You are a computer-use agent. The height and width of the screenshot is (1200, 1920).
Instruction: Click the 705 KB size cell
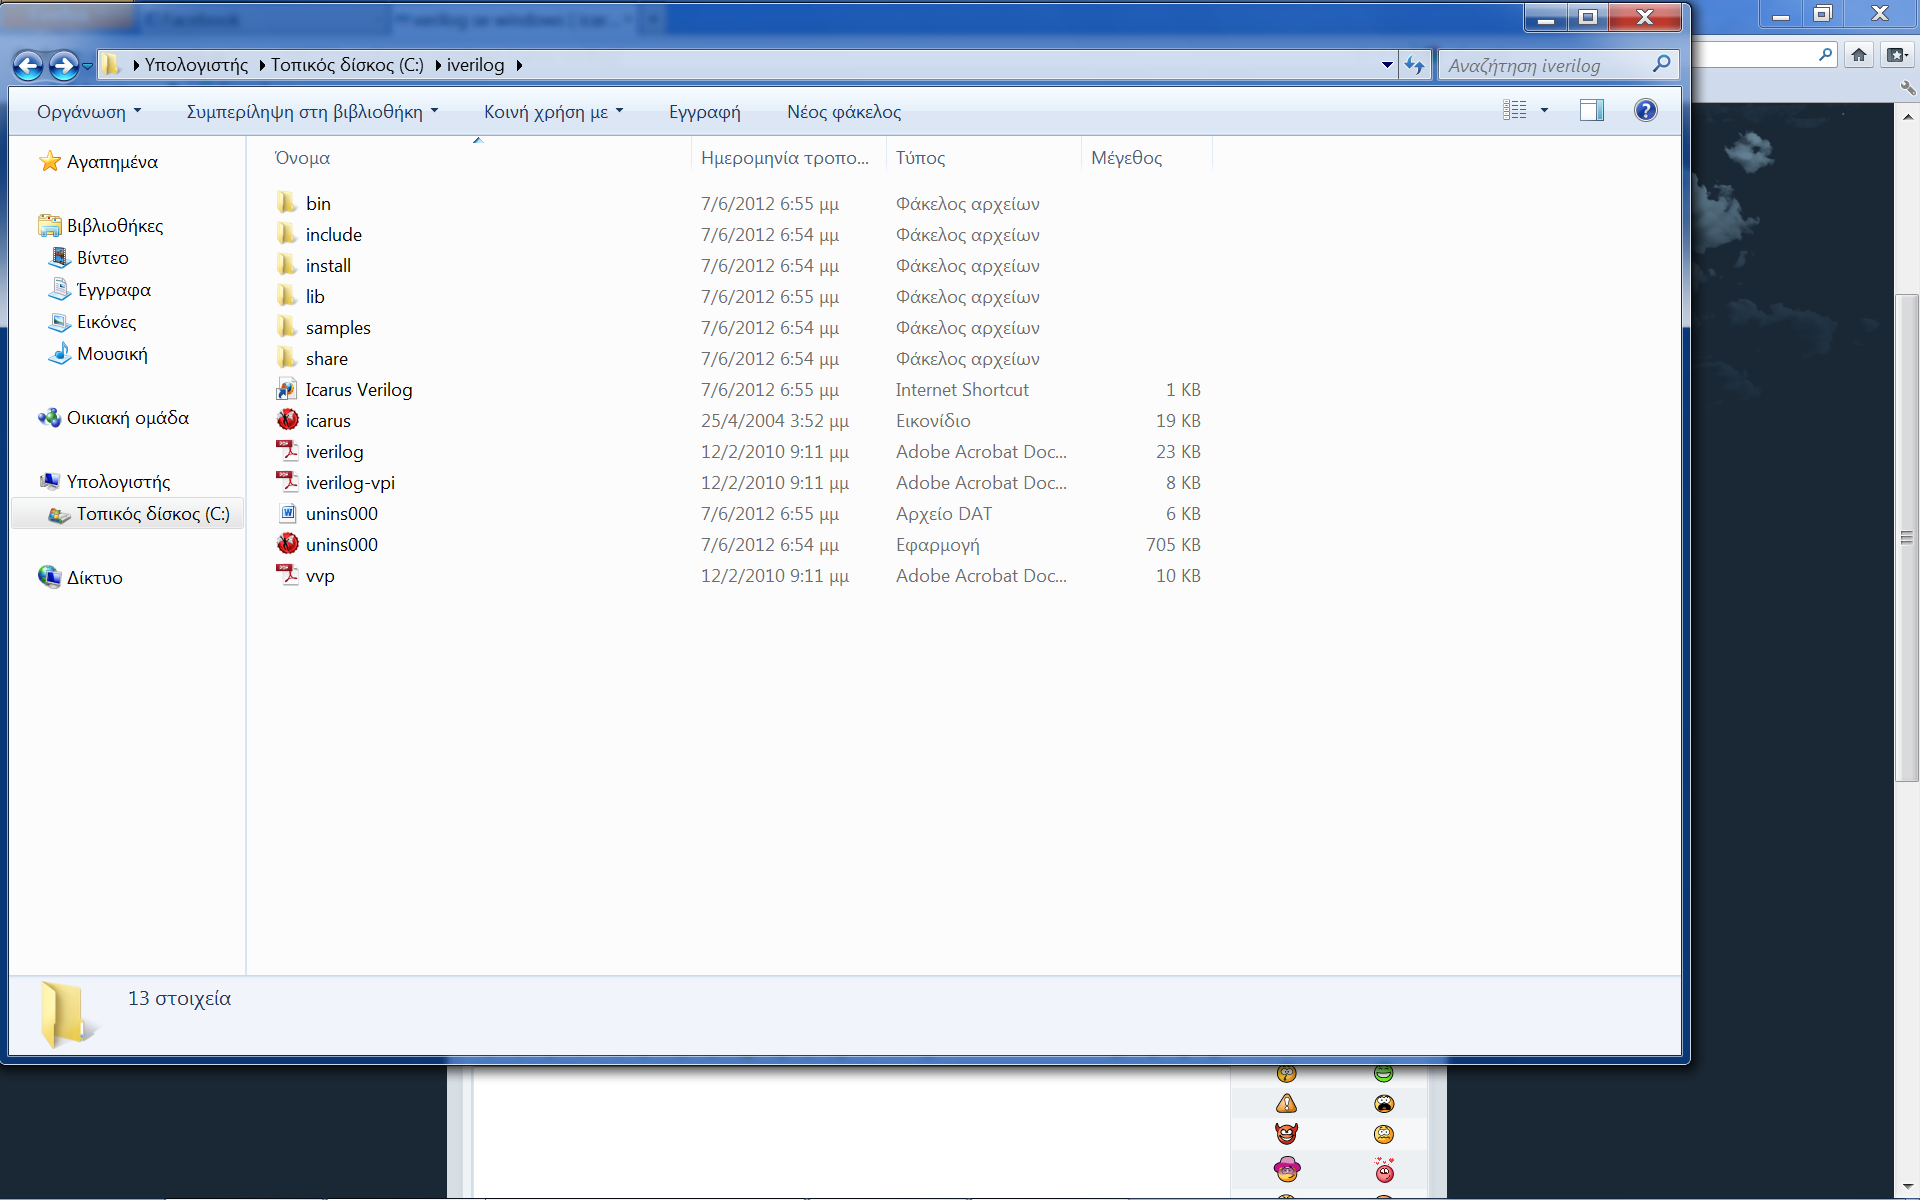coord(1173,545)
